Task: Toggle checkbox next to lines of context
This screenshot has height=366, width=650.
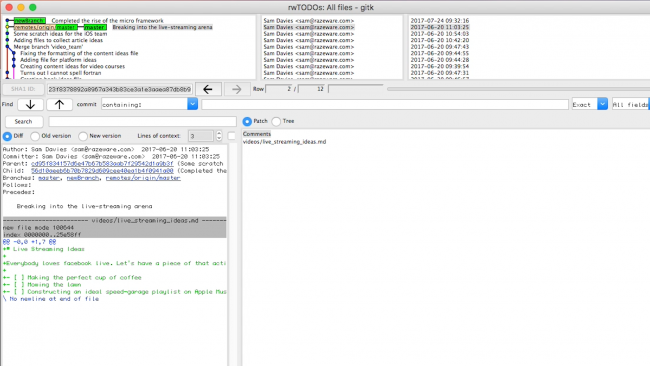Action: click(x=232, y=136)
